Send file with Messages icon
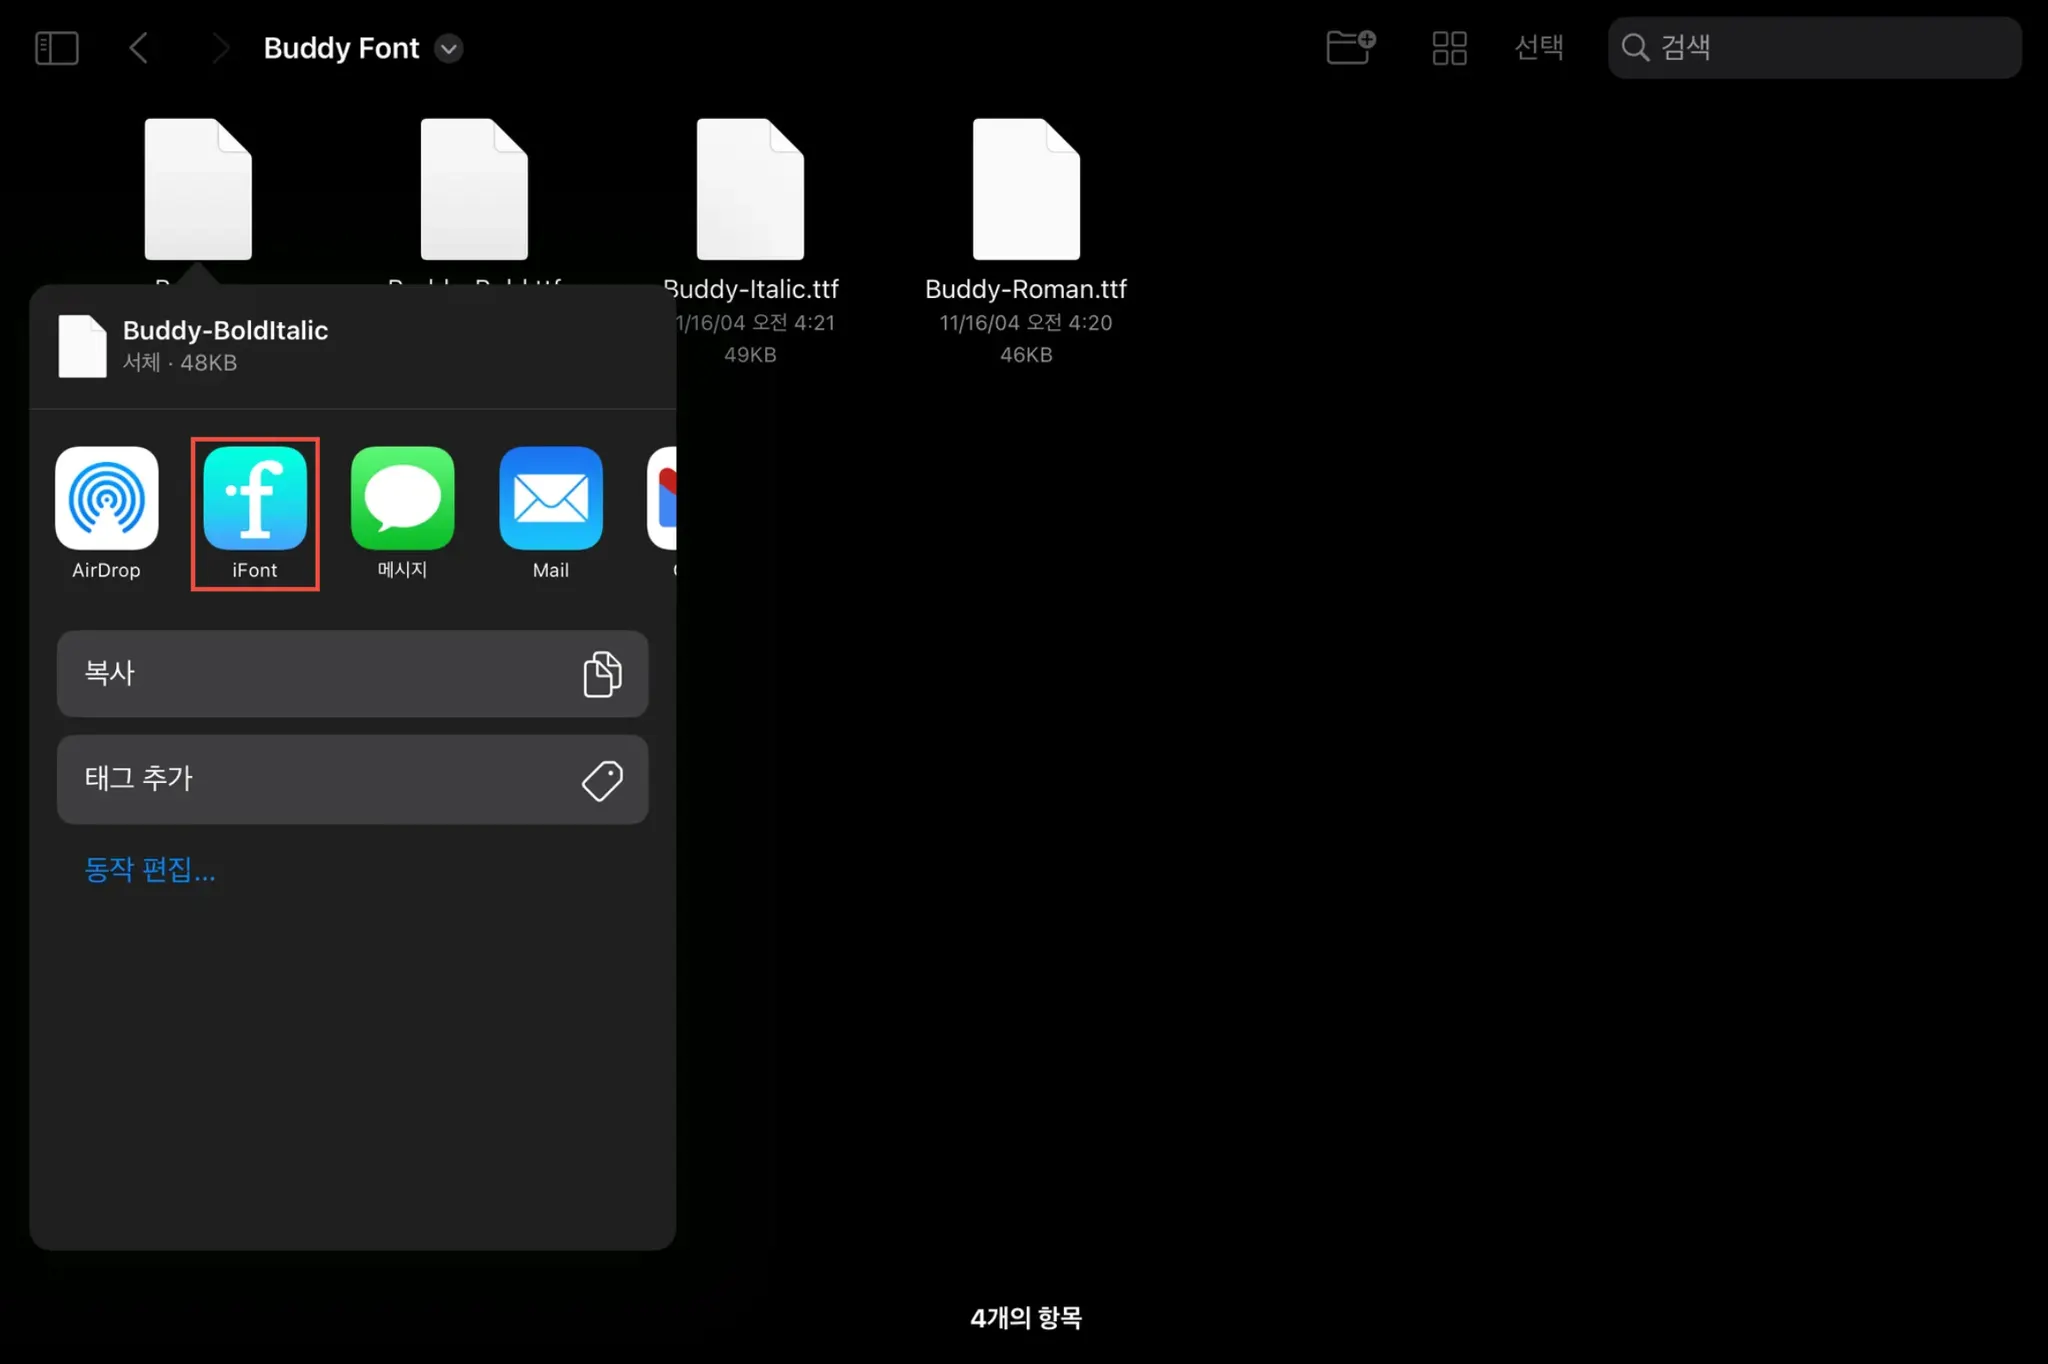The width and height of the screenshot is (2048, 1364). click(402, 498)
